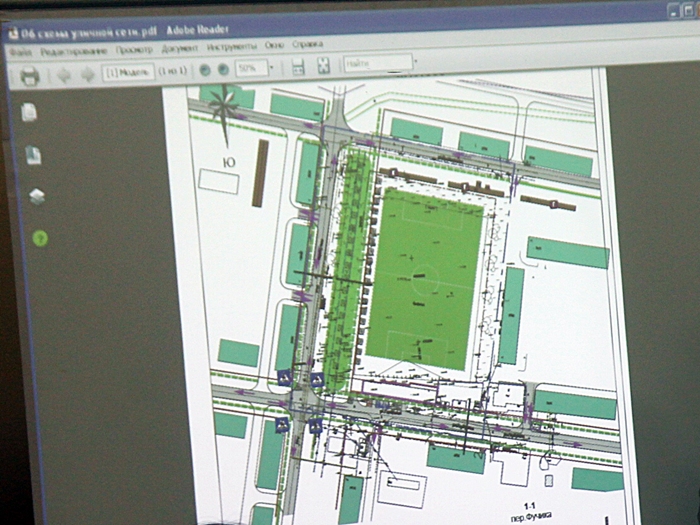This screenshot has height=525, width=700.
Task: Expand the find options dropdown arrow
Action: pyautogui.click(x=416, y=62)
